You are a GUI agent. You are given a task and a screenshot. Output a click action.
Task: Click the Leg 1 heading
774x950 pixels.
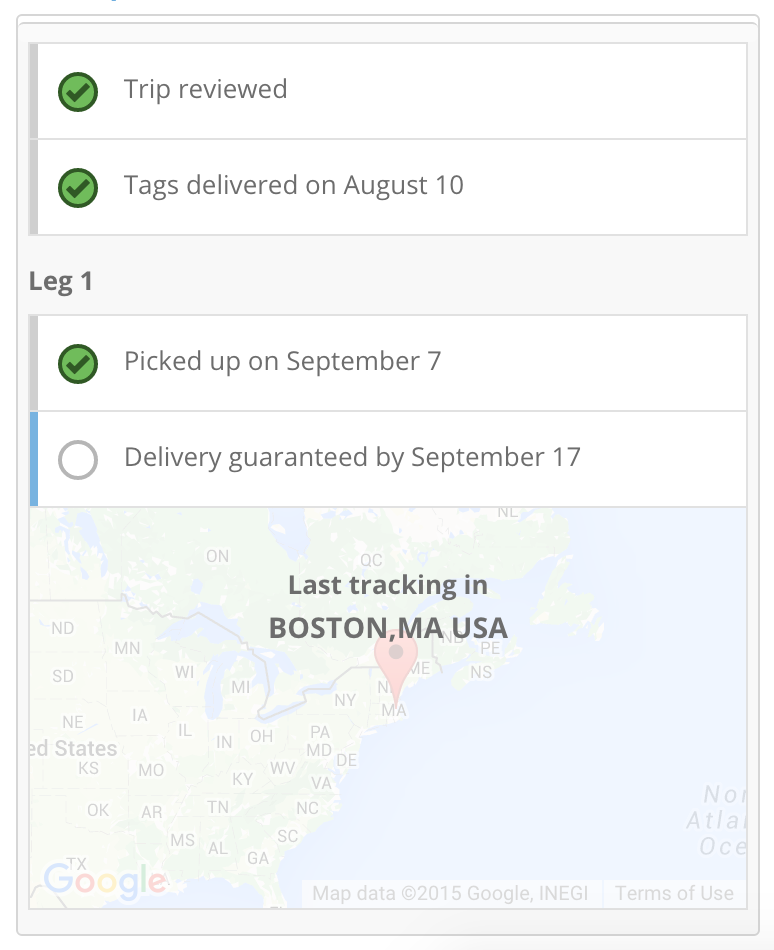61,282
